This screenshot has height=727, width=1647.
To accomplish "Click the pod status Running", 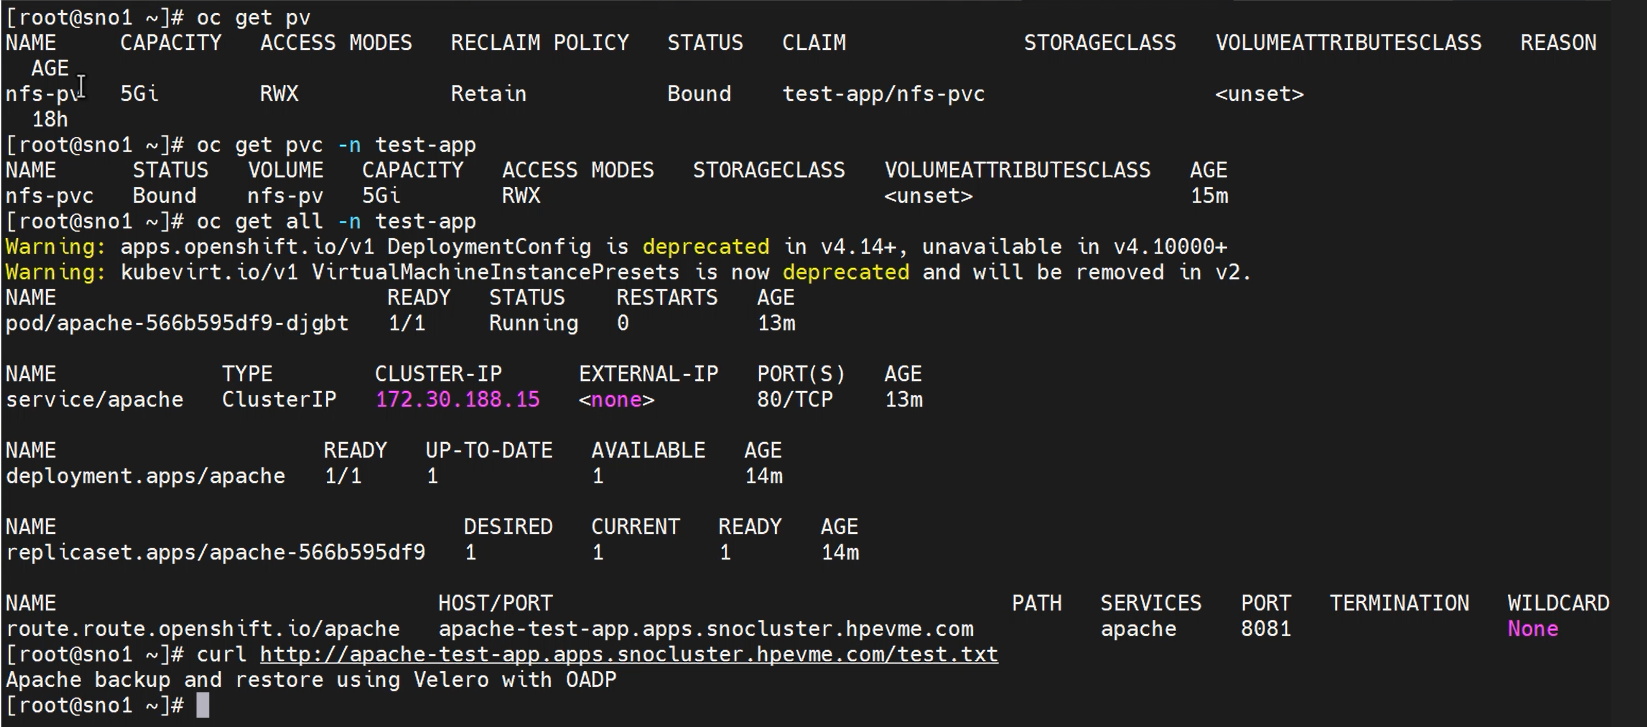I will [533, 324].
